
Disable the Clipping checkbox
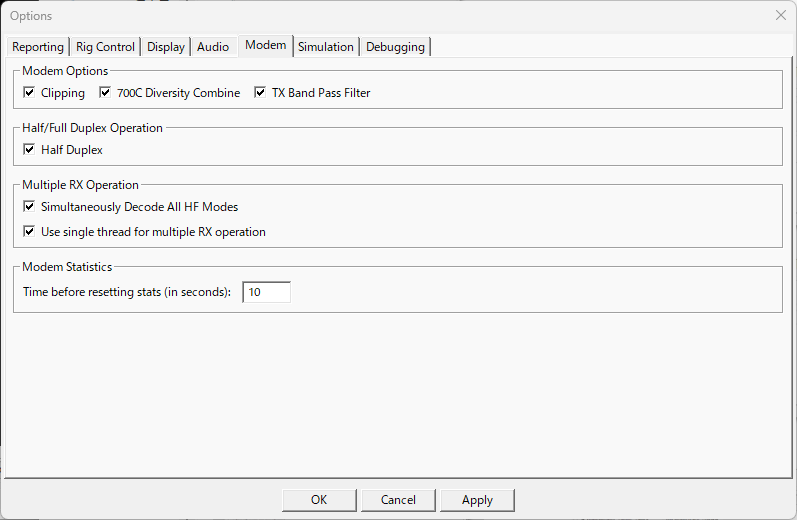(x=29, y=93)
